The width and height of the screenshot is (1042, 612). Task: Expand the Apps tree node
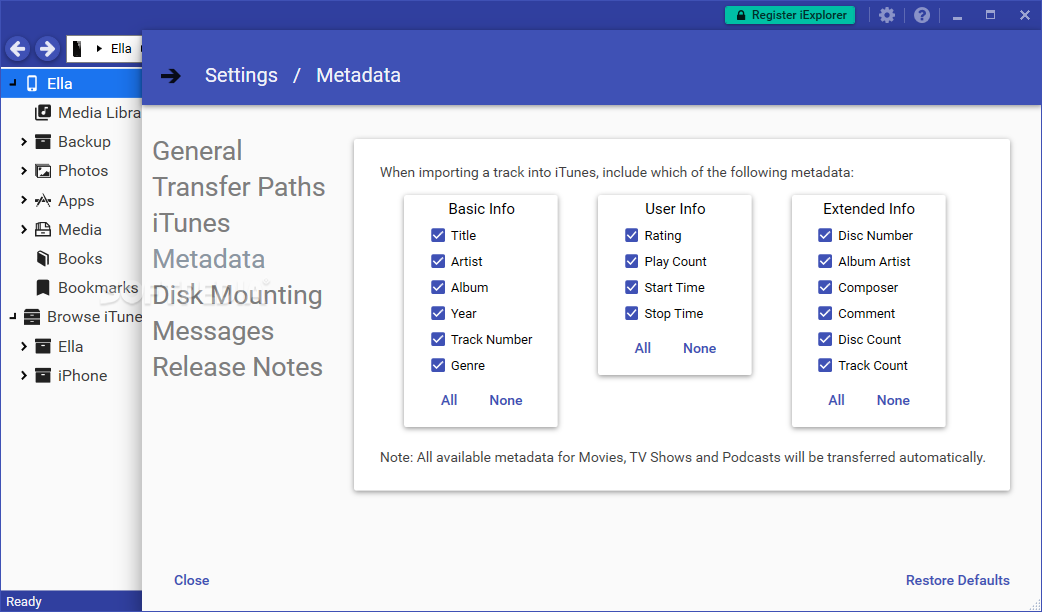(x=24, y=200)
